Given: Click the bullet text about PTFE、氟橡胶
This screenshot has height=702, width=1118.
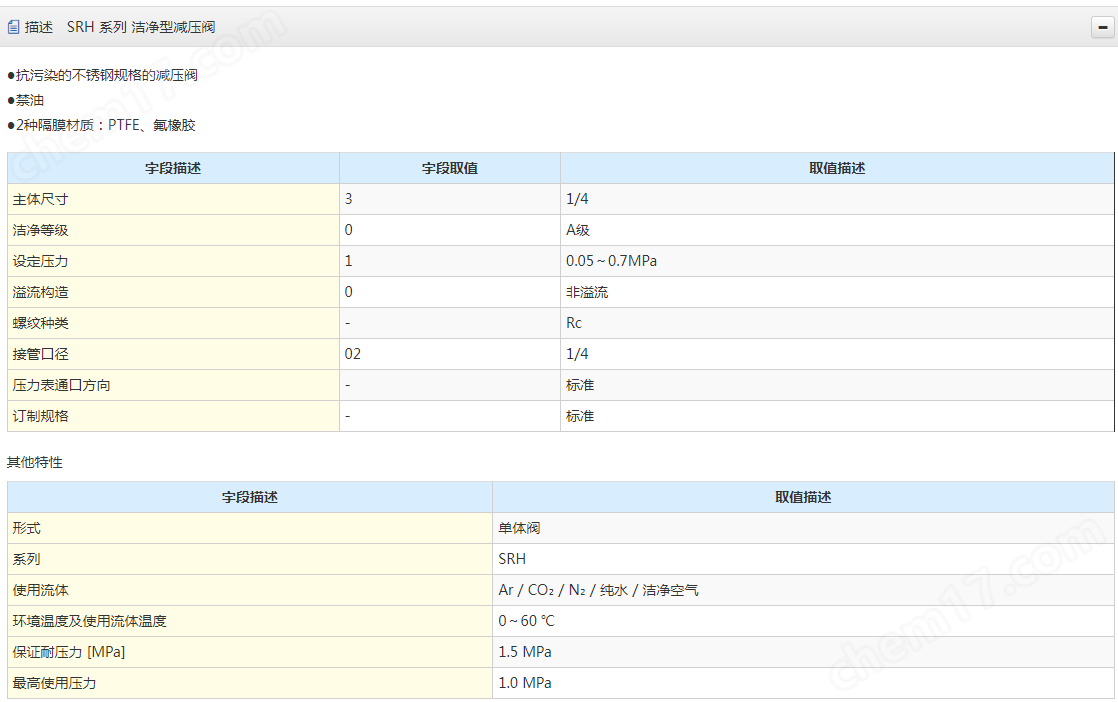Looking at the screenshot, I should click(x=101, y=125).
